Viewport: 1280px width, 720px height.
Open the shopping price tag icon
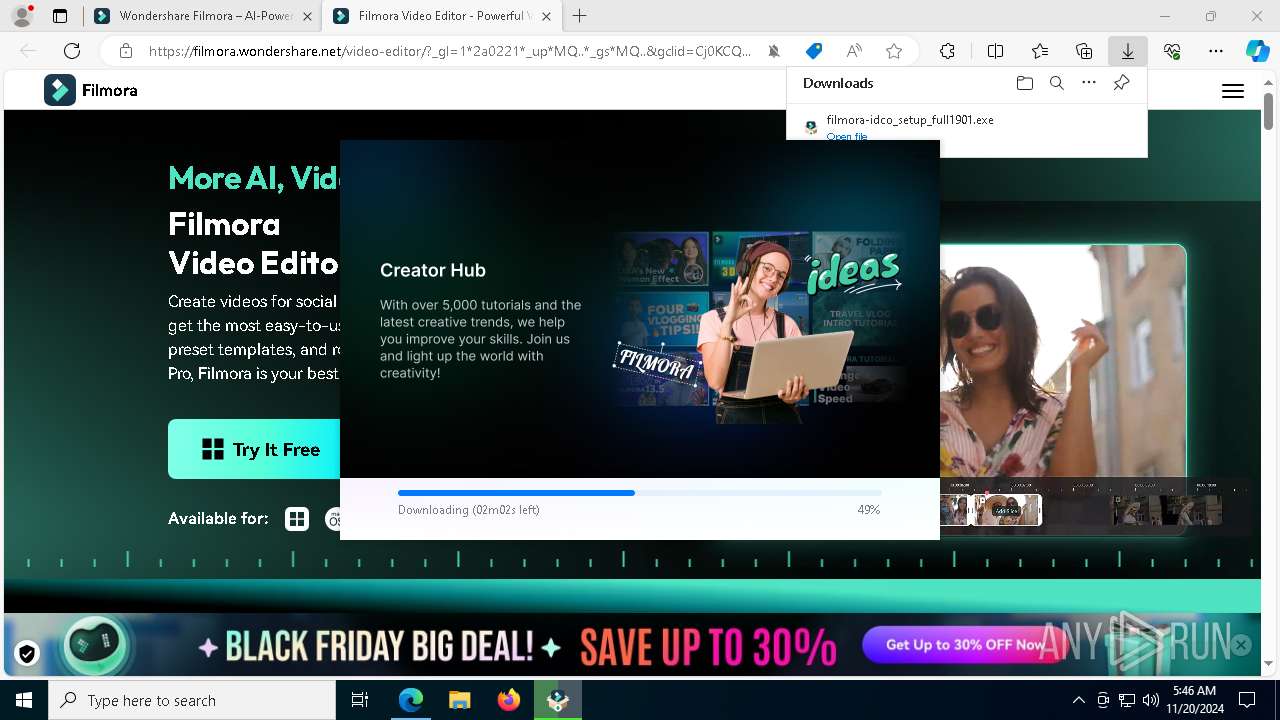[814, 51]
